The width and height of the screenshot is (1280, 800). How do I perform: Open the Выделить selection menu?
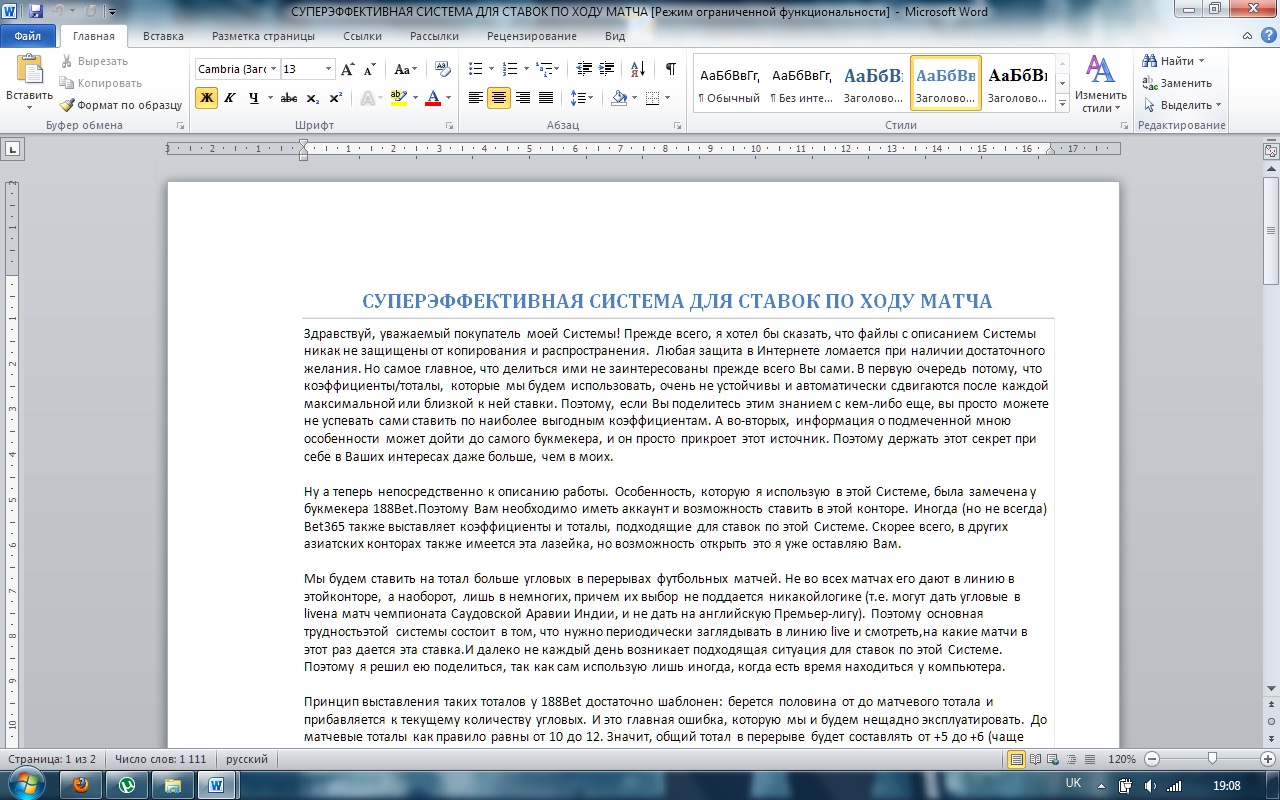pyautogui.click(x=1181, y=105)
